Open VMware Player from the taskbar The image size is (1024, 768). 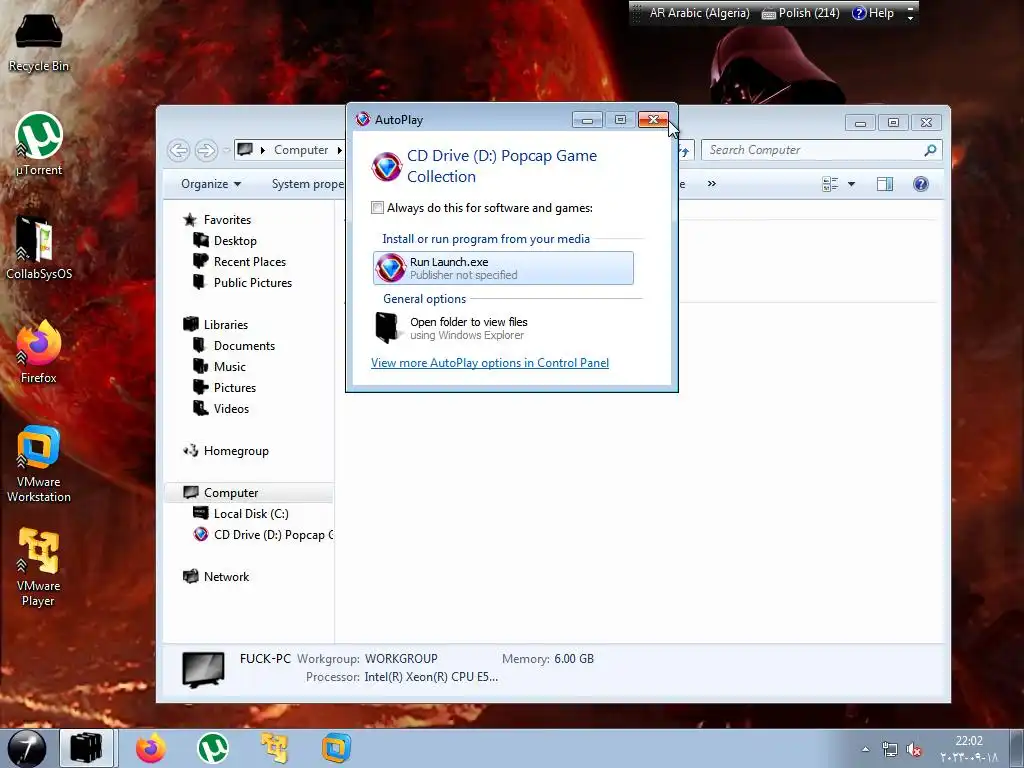click(x=274, y=748)
